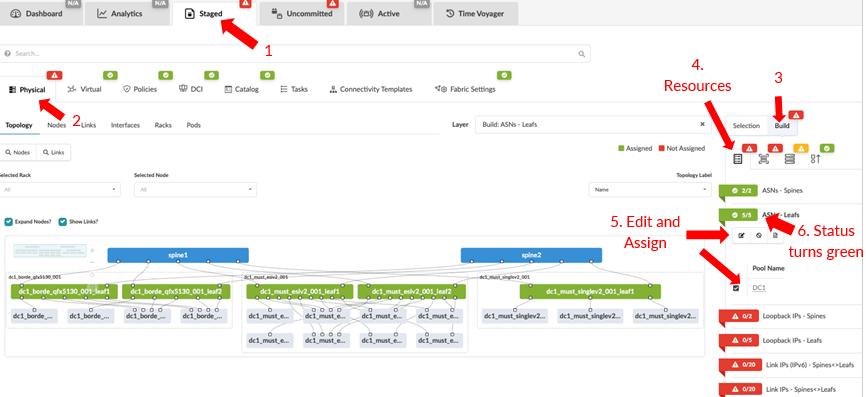
Task: Click the Nodes search button
Action: (x=18, y=152)
